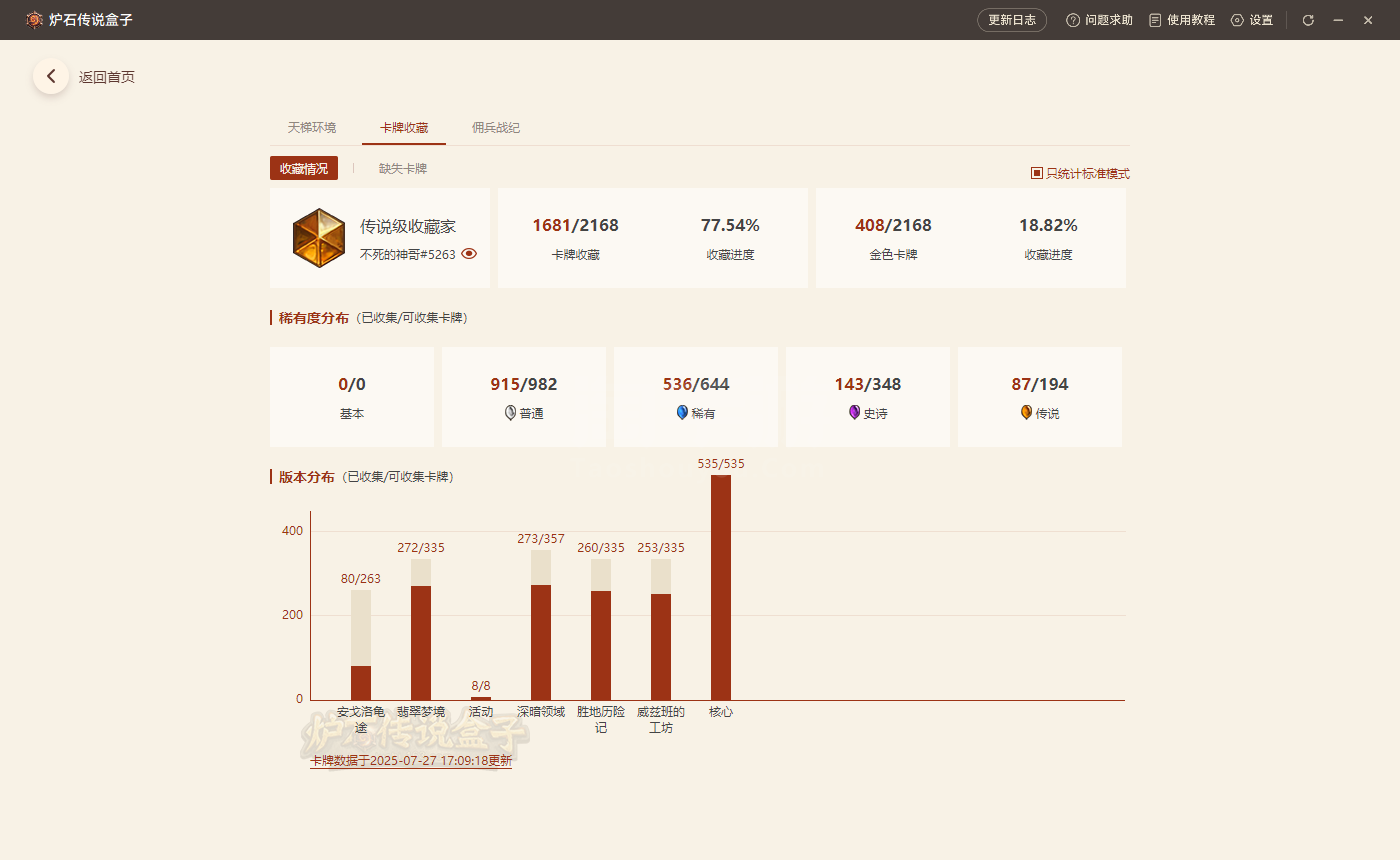
Task: Click the 稀有 blue gem icon
Action: 683,412
